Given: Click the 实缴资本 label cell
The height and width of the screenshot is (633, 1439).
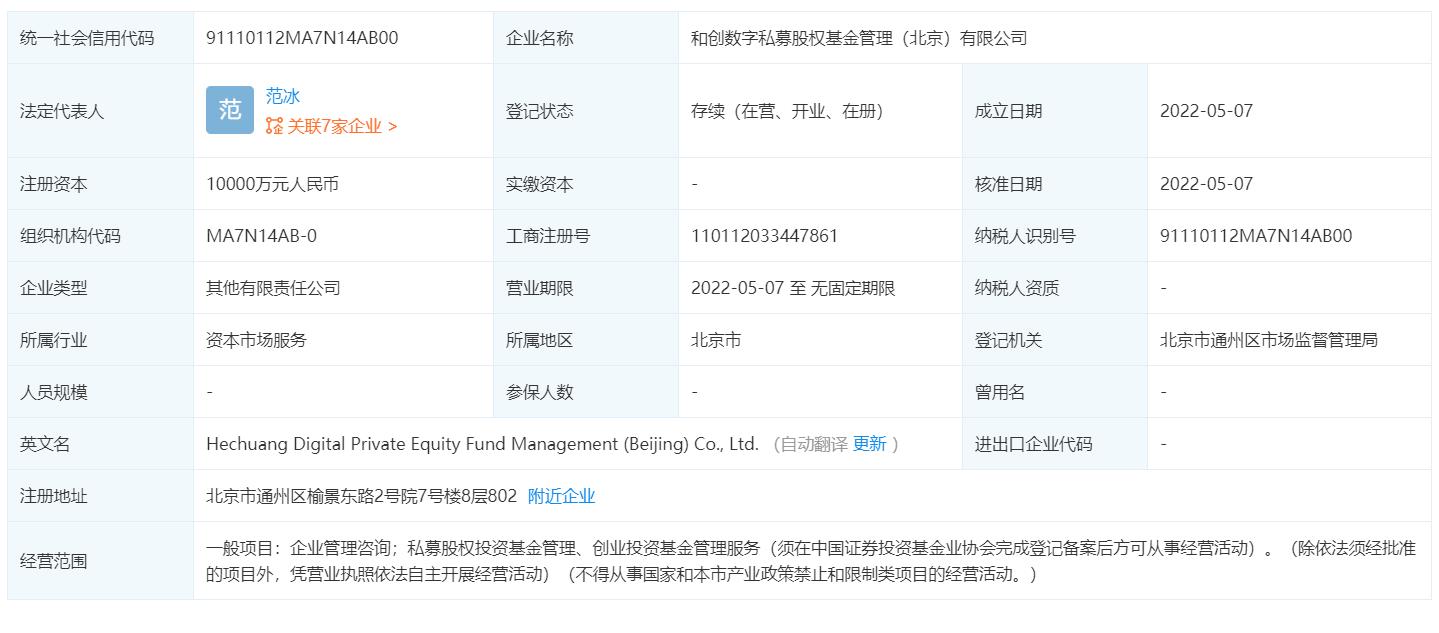Looking at the screenshot, I should click(x=586, y=184).
